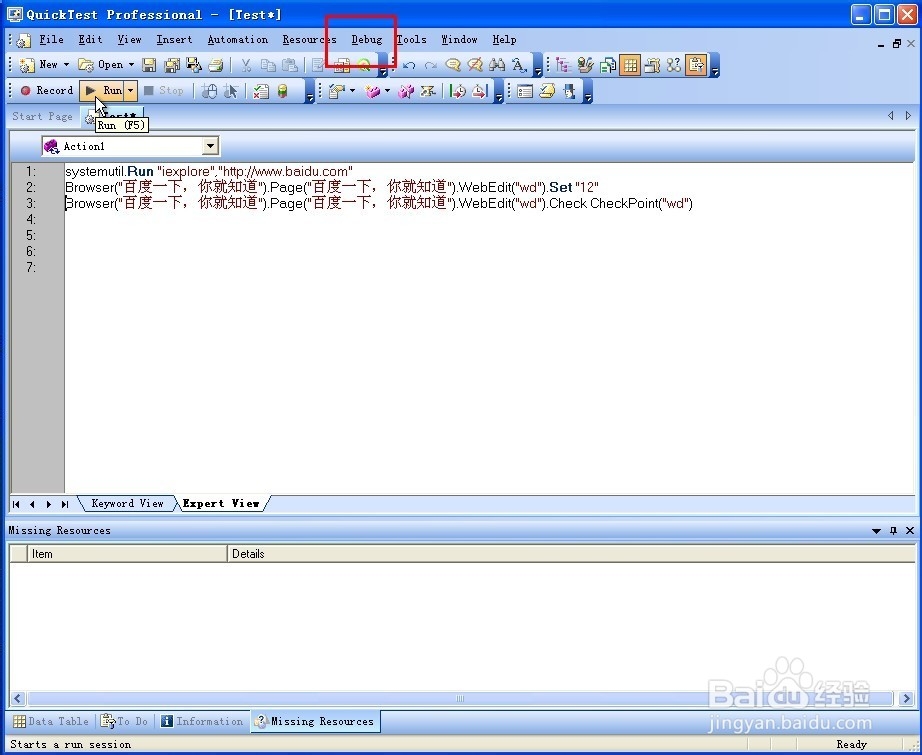This screenshot has width=922, height=755.
Task: Toggle the Data Table grid toolbar button
Action: (630, 65)
